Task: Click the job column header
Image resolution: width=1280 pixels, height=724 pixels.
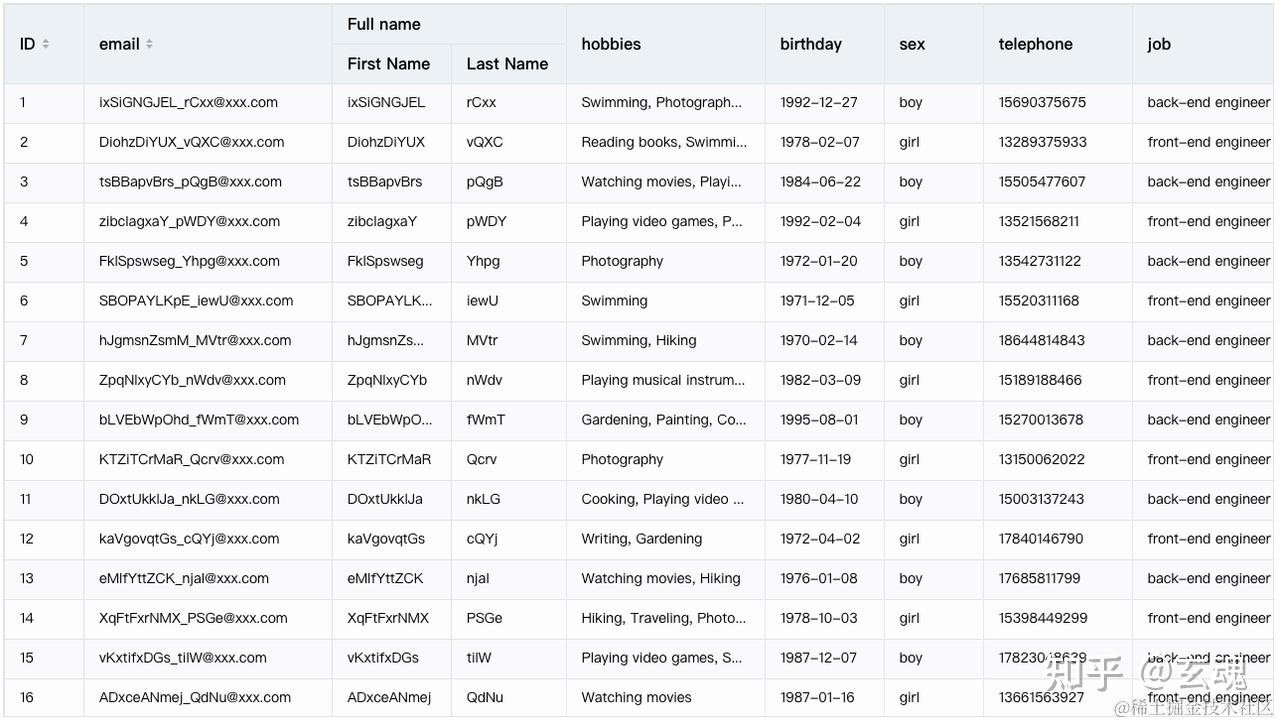Action: coord(1159,44)
